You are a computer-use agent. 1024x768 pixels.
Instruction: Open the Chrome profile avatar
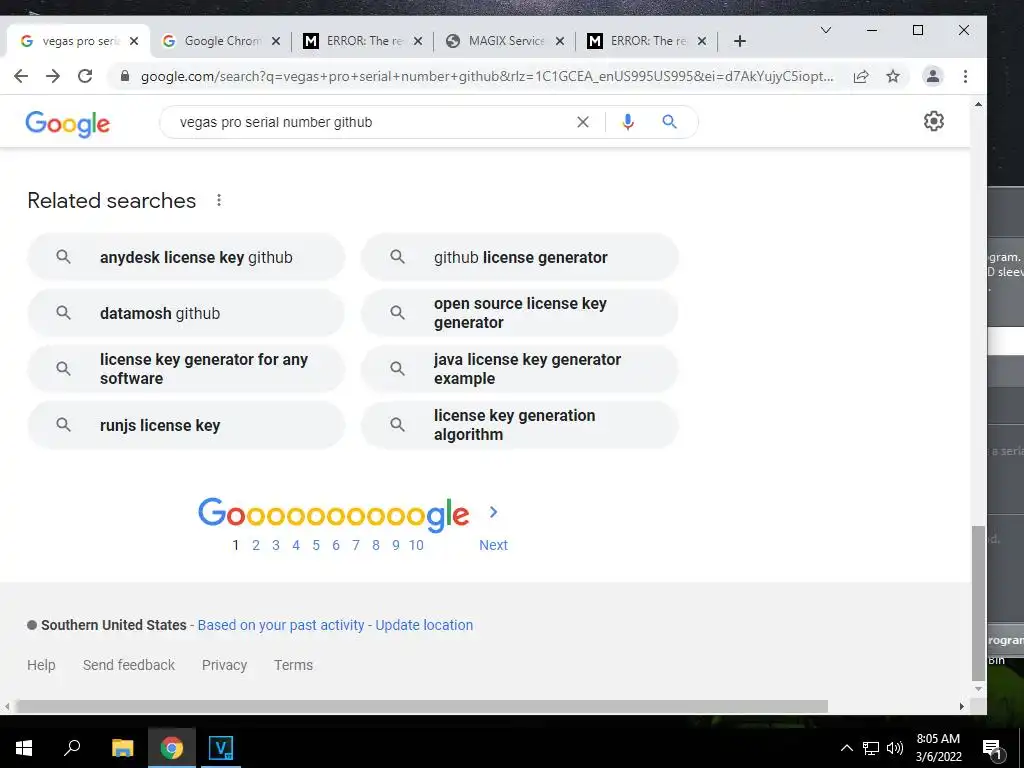[x=933, y=76]
